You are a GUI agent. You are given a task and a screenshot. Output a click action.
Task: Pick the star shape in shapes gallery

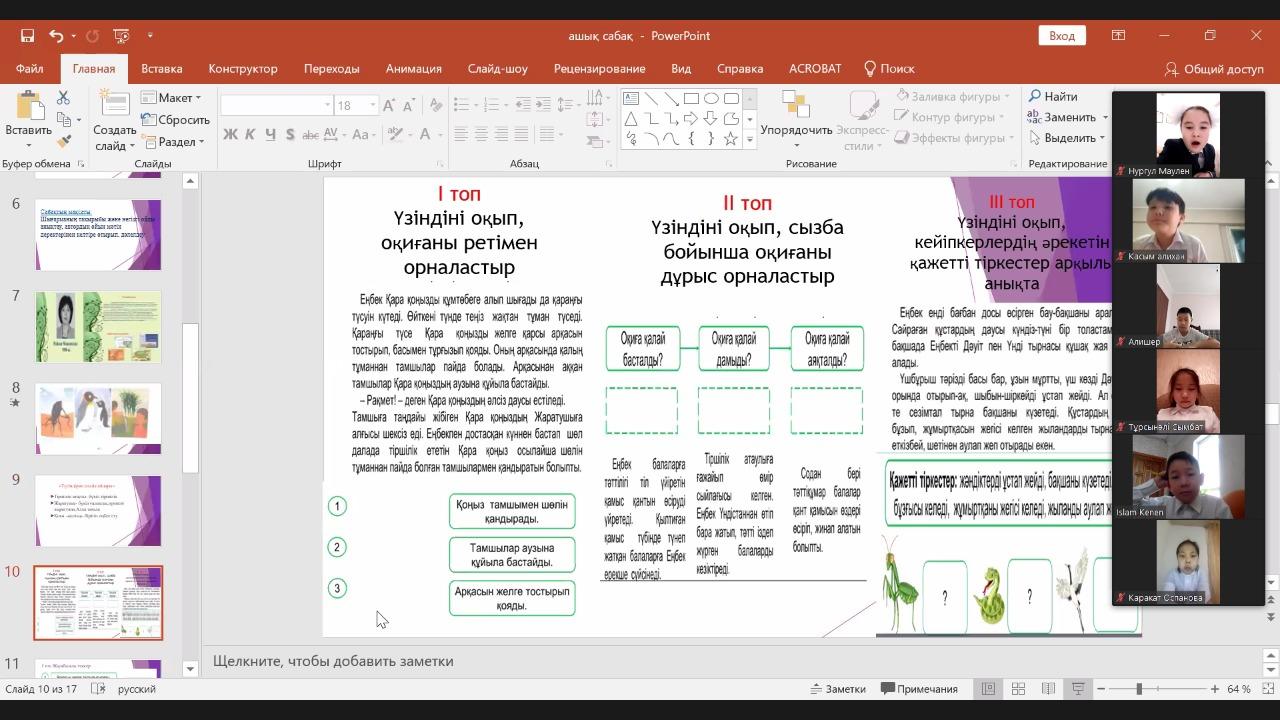click(731, 139)
